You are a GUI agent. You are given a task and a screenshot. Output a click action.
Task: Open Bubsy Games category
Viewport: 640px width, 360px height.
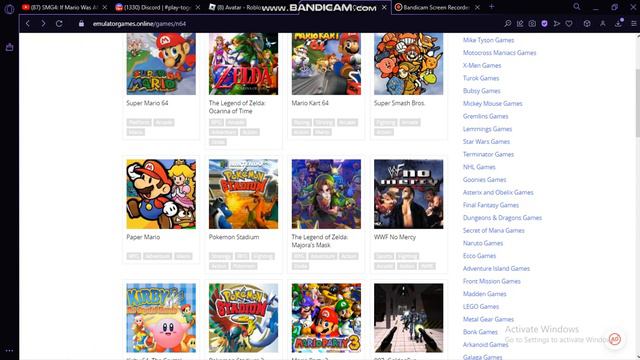[x=481, y=91]
